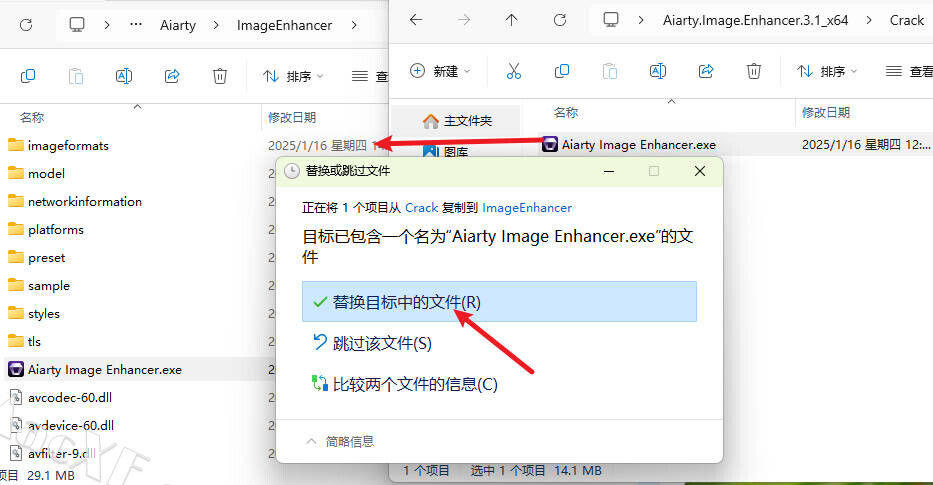Click the back arrow in right window
Image resolution: width=933 pixels, height=485 pixels.
pos(416,20)
